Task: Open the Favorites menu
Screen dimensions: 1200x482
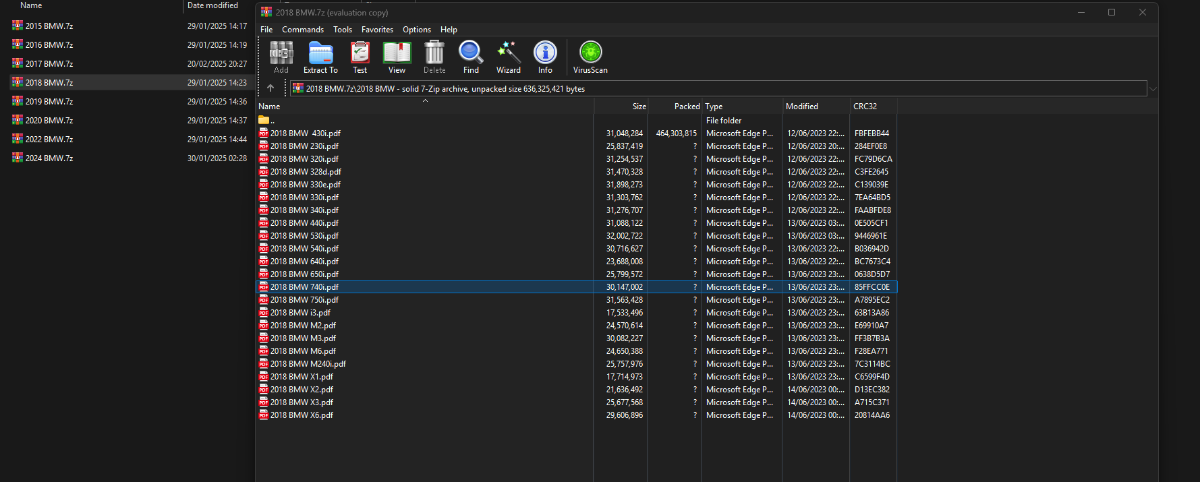Action: 377,30
